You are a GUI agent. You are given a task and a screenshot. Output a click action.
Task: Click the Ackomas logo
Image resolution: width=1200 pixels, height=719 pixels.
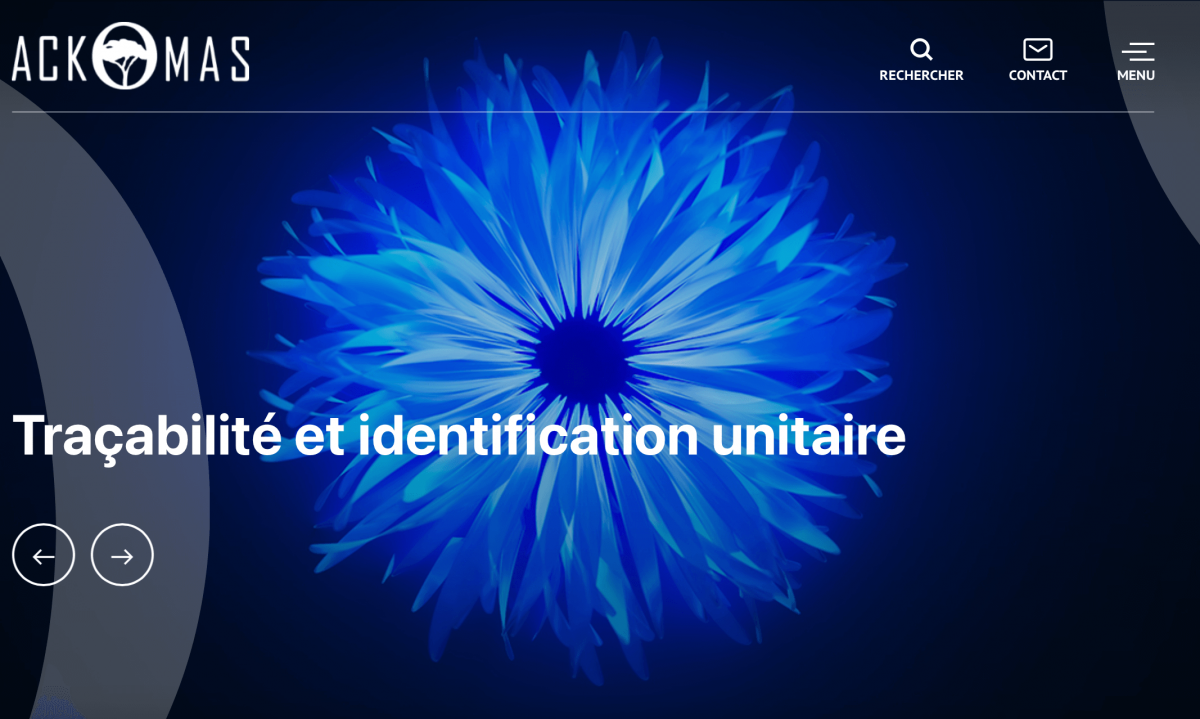(x=131, y=56)
